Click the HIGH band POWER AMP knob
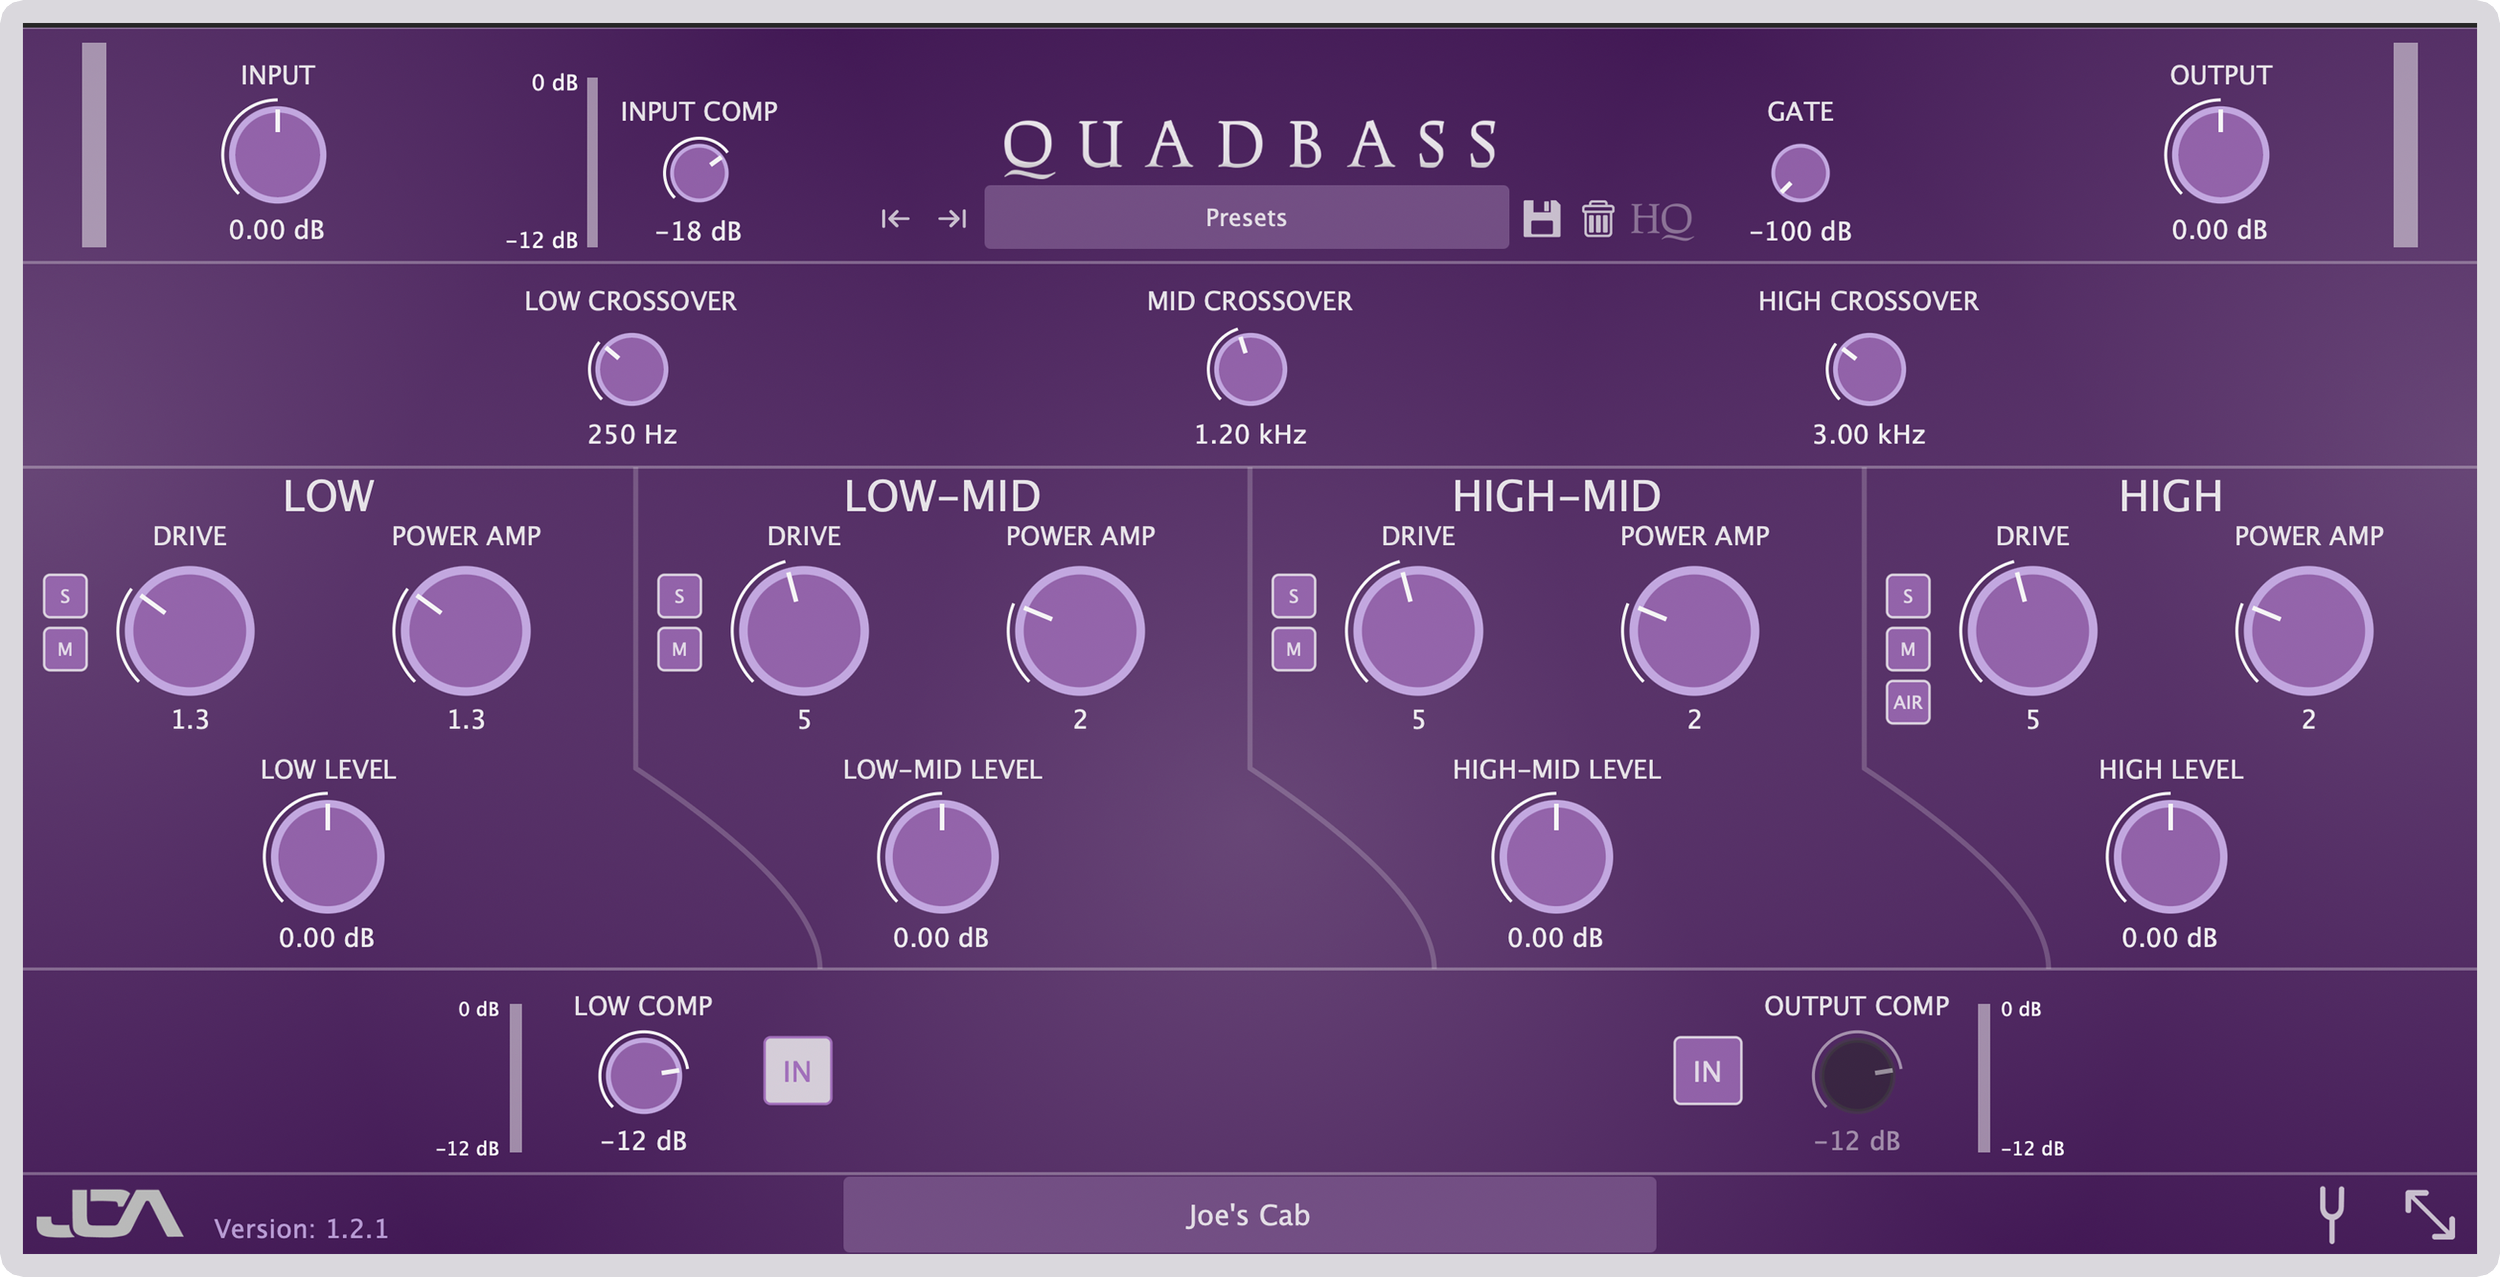This screenshot has width=2500, height=1277. [2307, 631]
